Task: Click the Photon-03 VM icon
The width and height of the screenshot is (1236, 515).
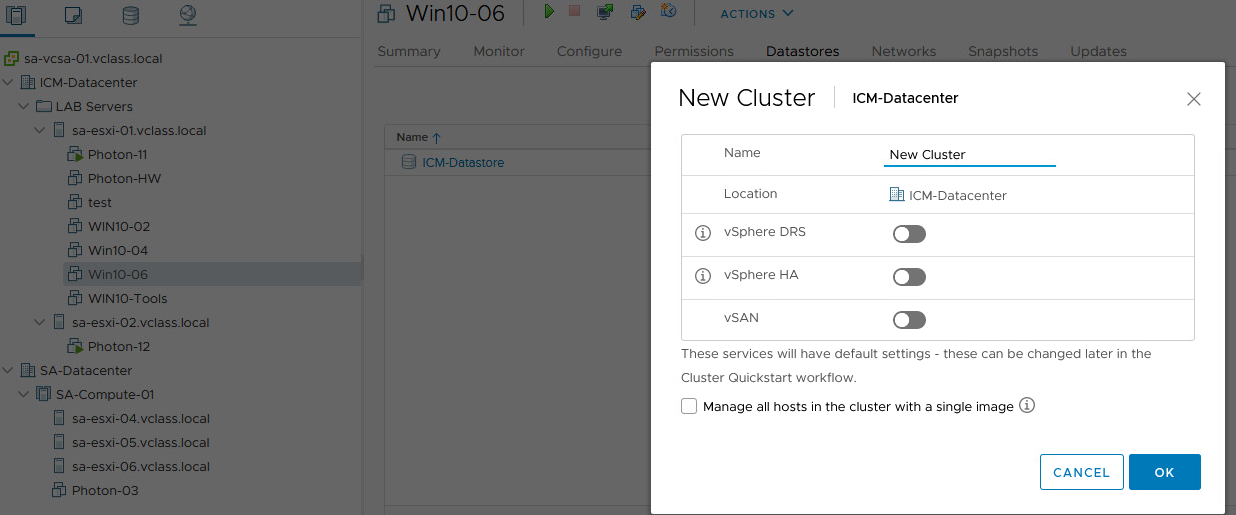Action: [x=59, y=490]
